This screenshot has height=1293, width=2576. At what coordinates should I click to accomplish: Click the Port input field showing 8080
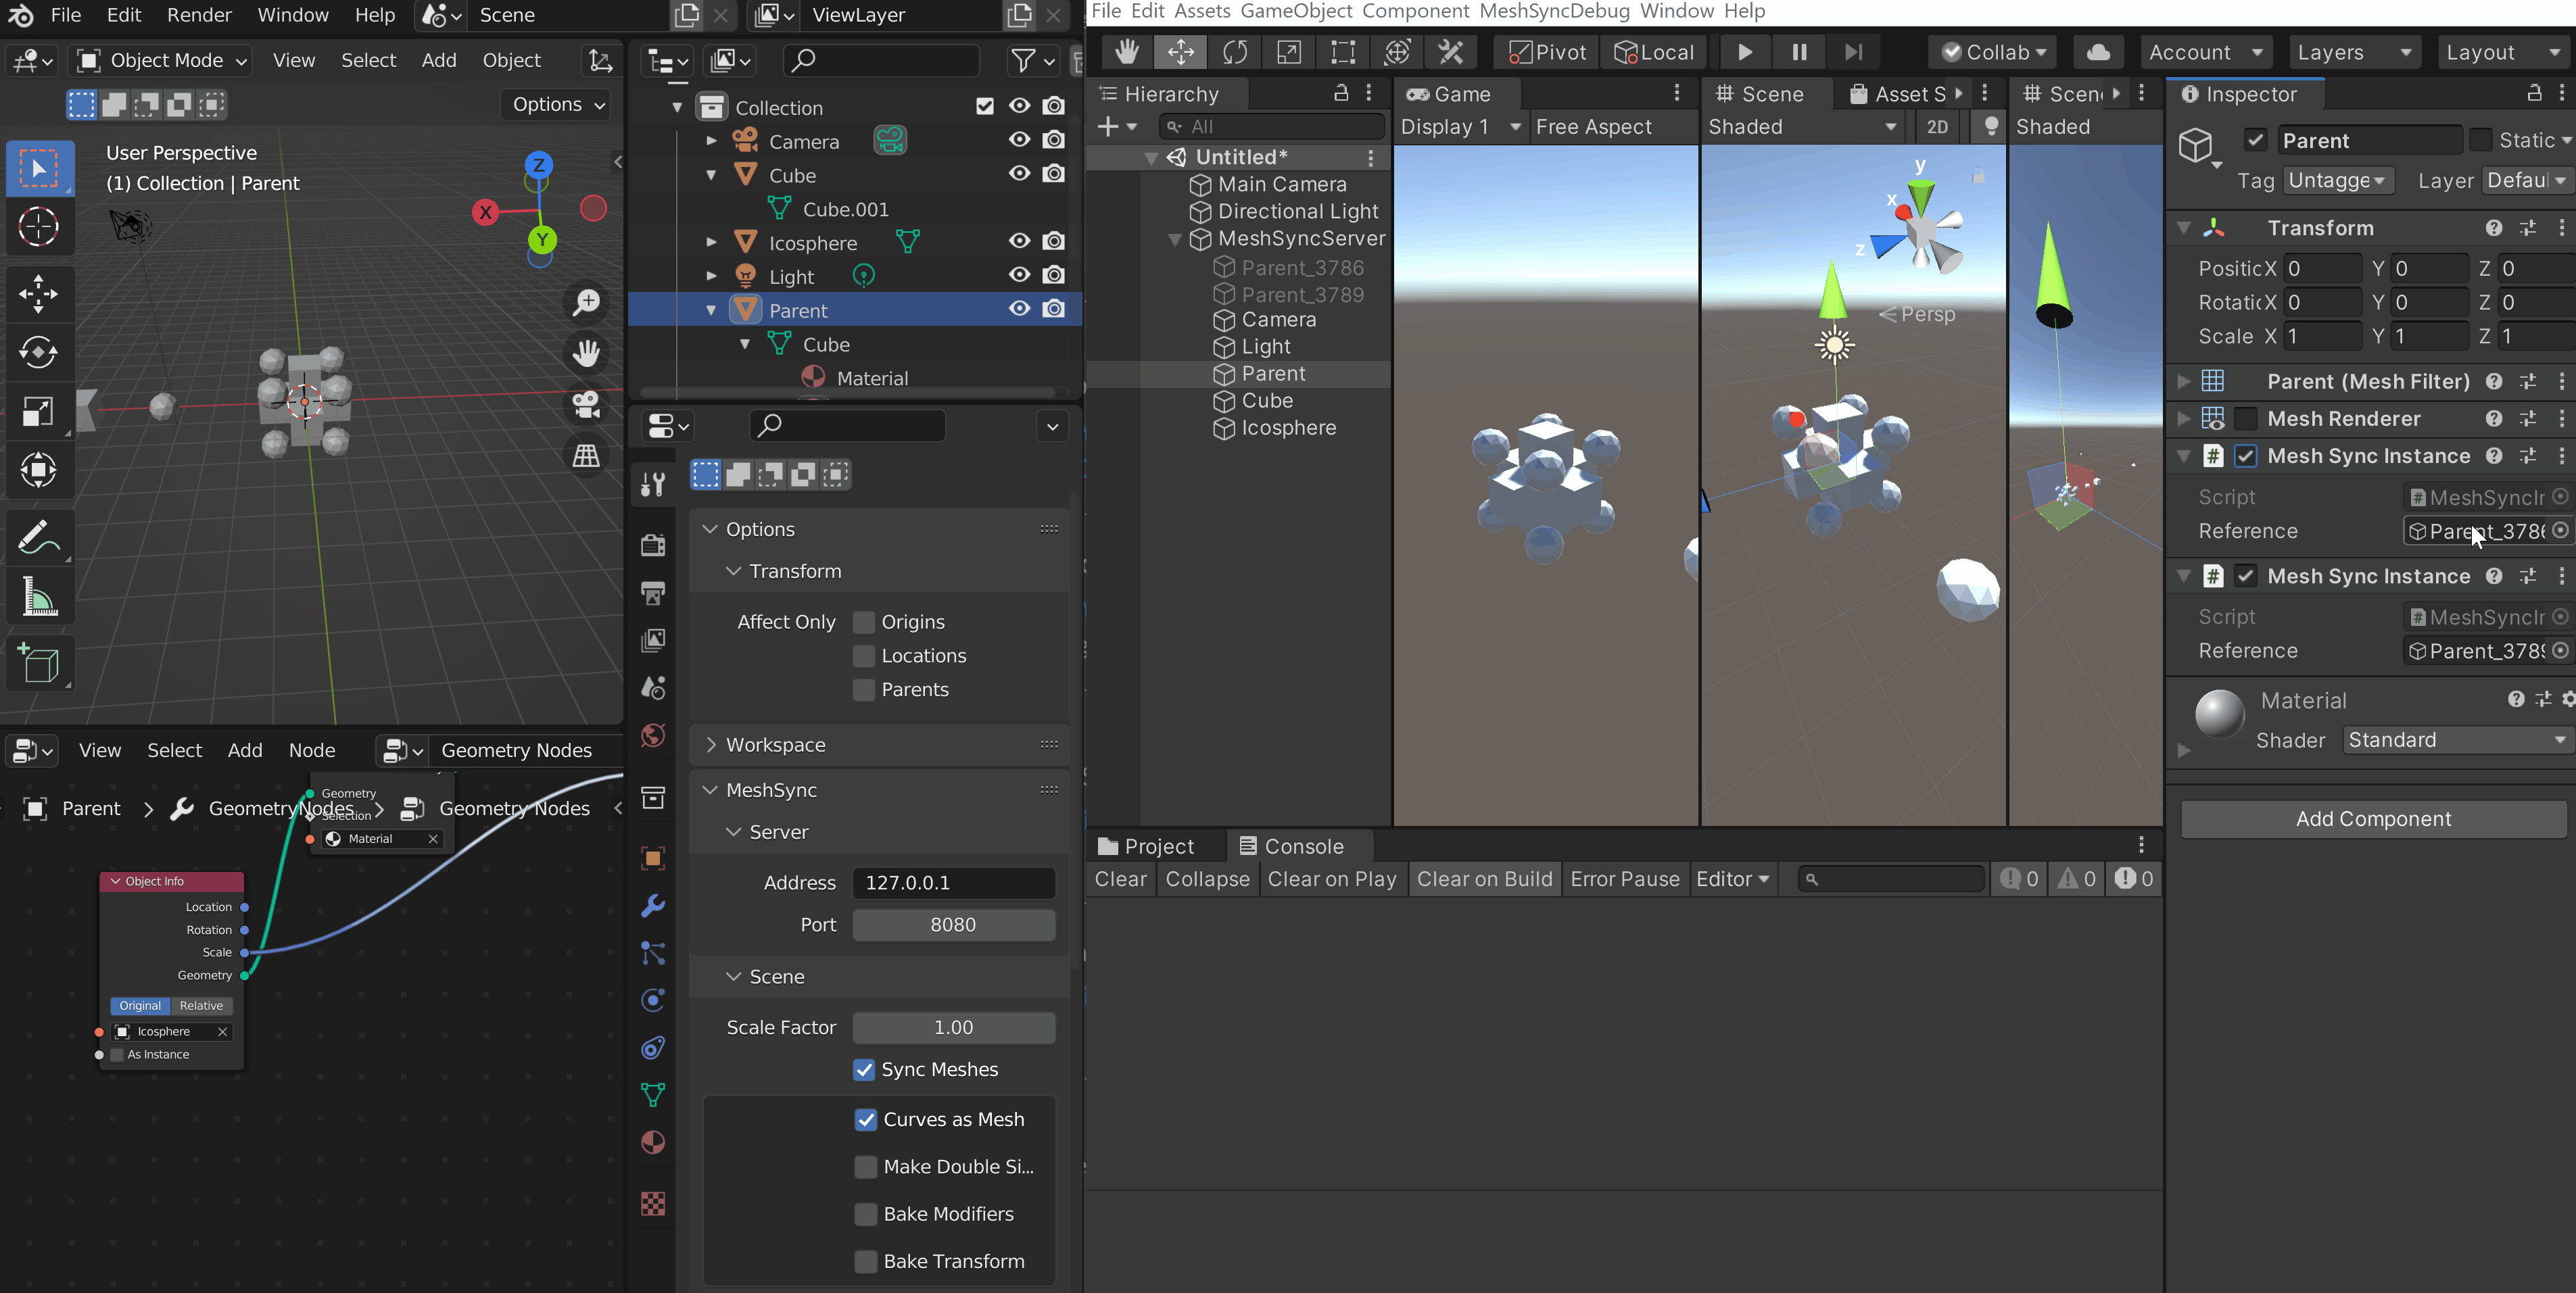click(x=953, y=925)
